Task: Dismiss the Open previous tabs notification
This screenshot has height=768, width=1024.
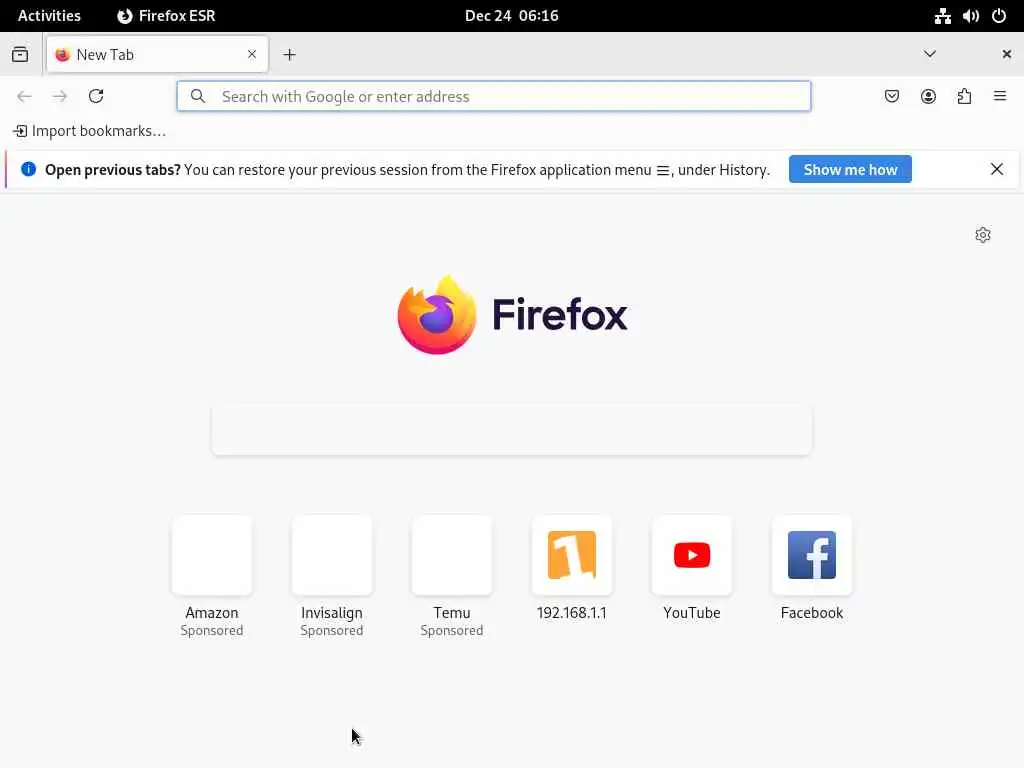Action: point(997,170)
